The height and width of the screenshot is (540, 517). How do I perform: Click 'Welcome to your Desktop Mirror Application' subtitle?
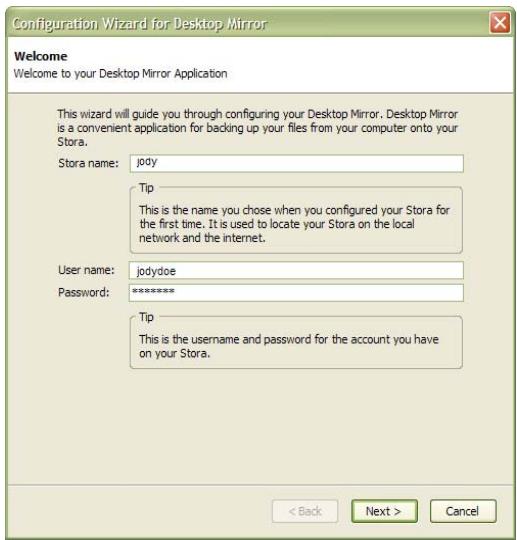[x=120, y=74]
